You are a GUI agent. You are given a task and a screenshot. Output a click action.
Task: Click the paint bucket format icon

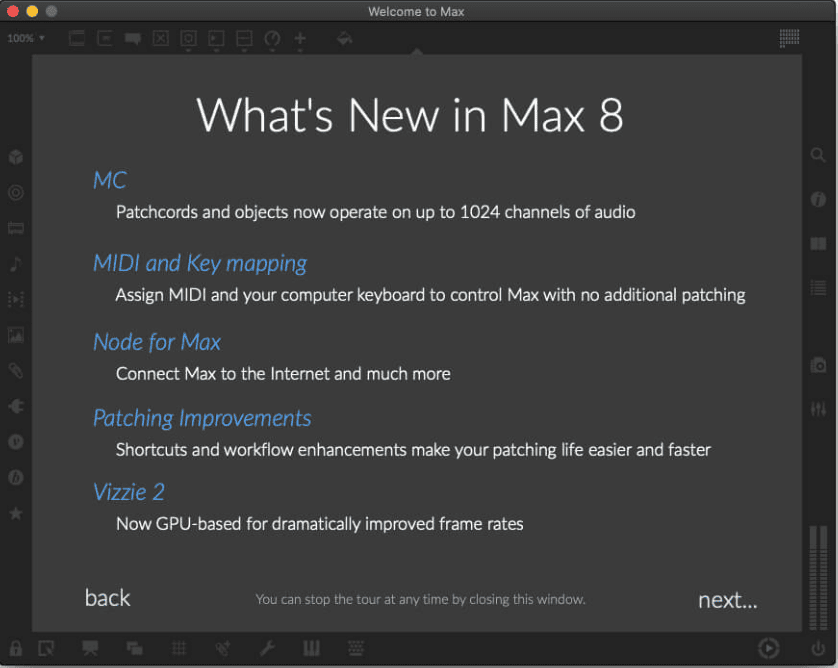pyautogui.click(x=344, y=38)
